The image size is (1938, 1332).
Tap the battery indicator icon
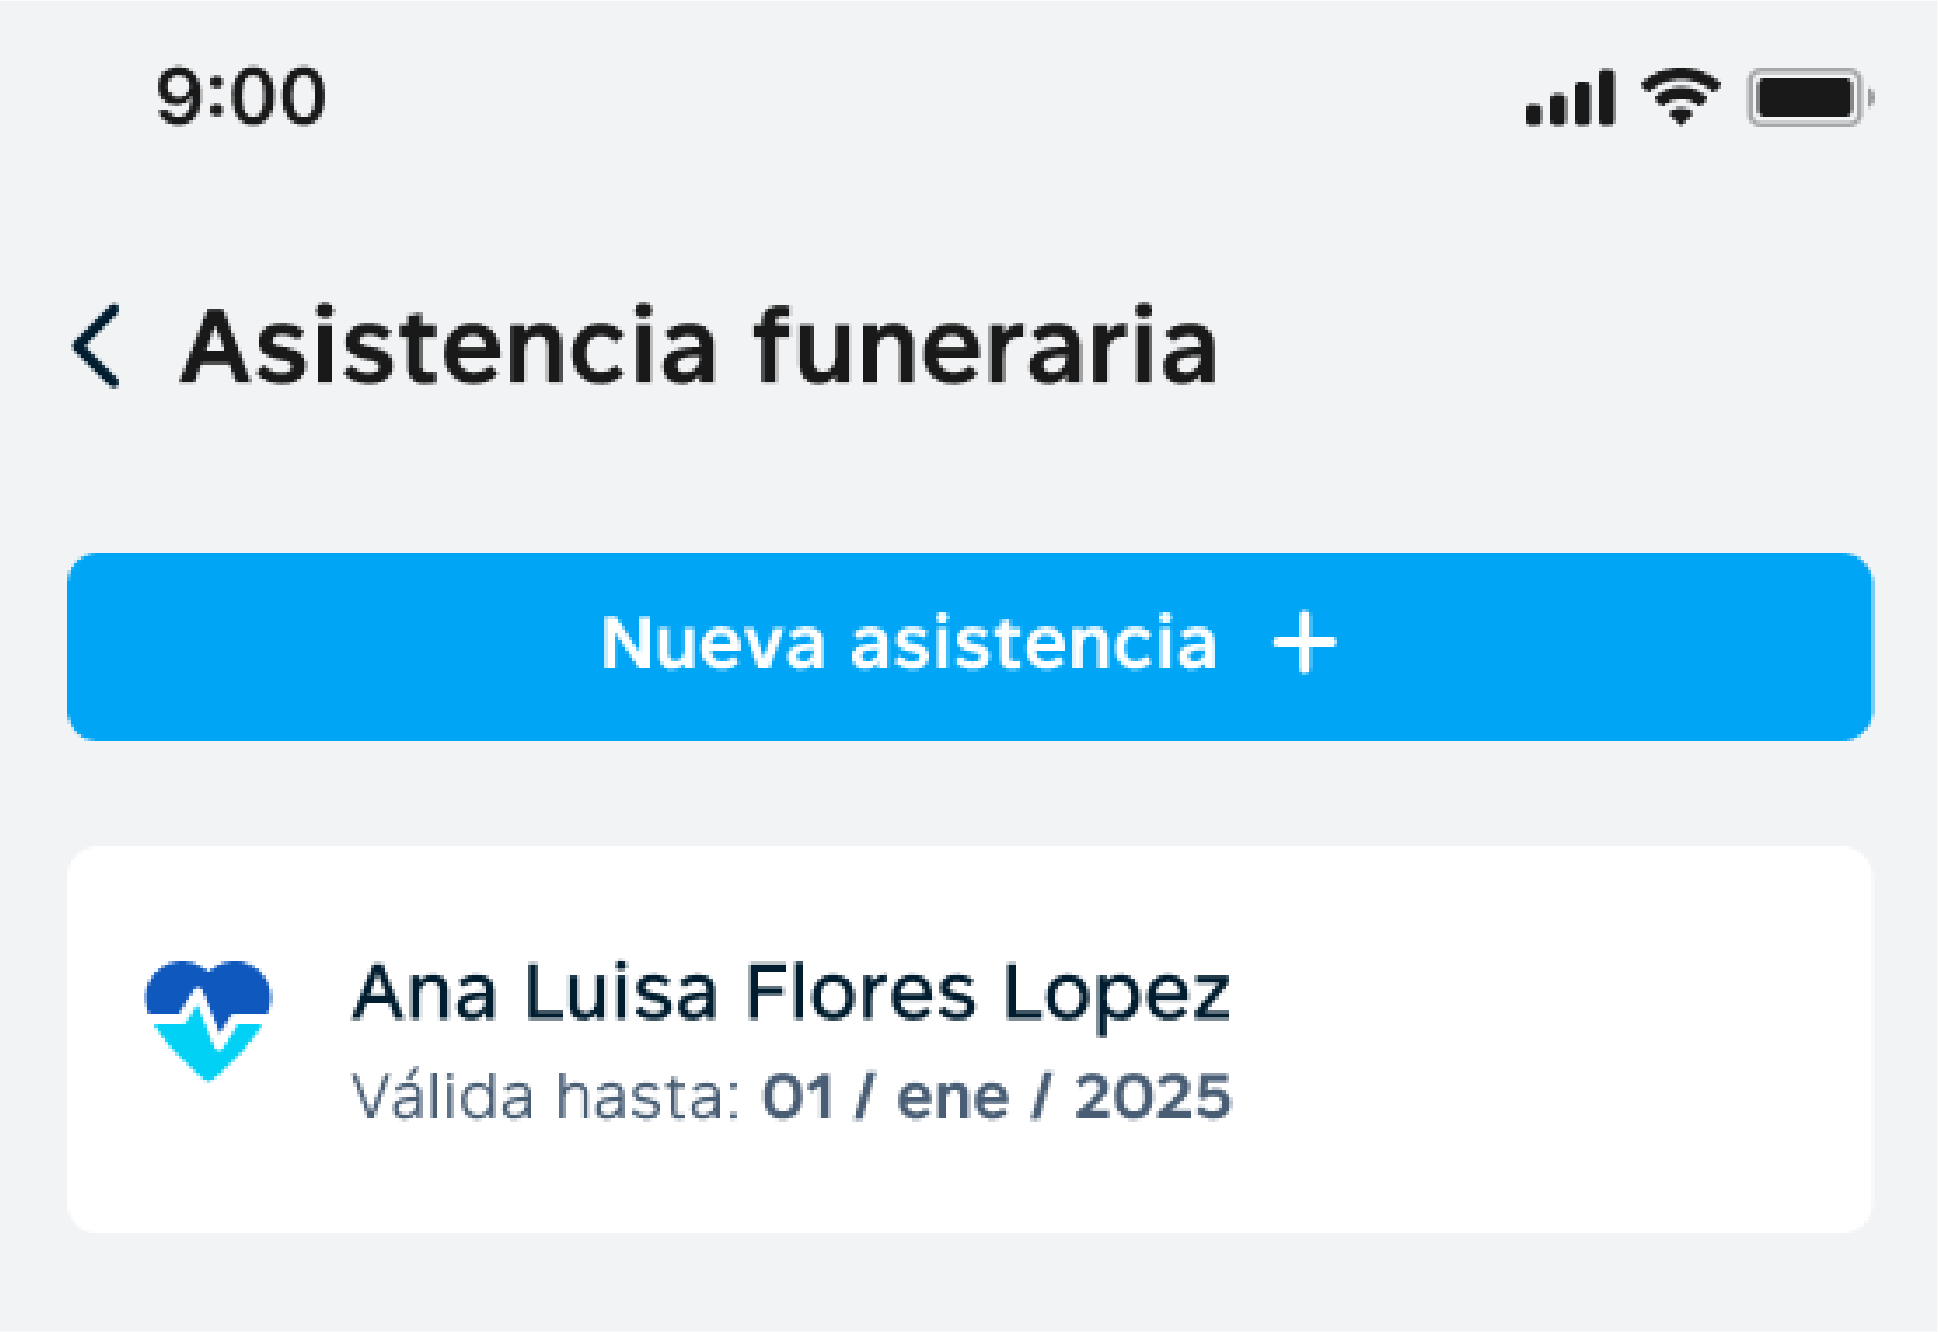[x=1810, y=98]
